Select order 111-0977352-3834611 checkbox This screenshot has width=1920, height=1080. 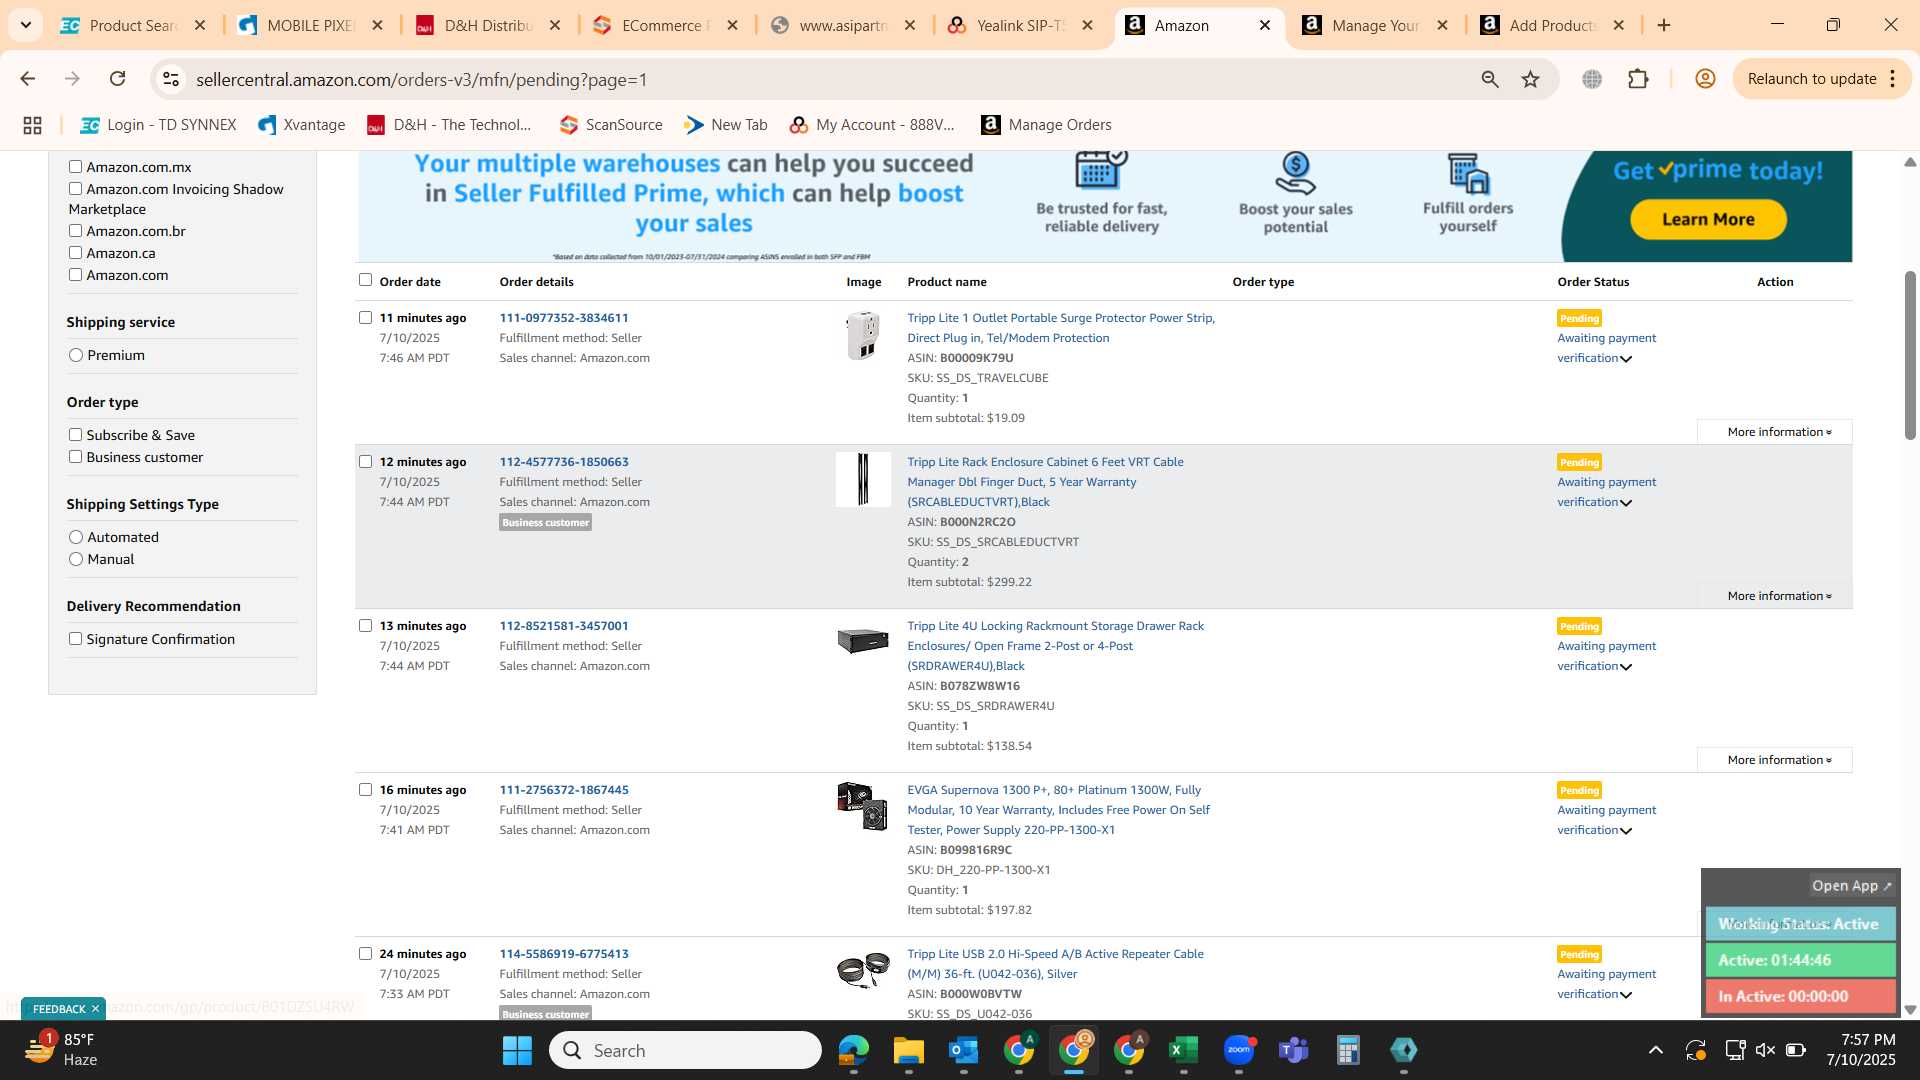point(365,318)
